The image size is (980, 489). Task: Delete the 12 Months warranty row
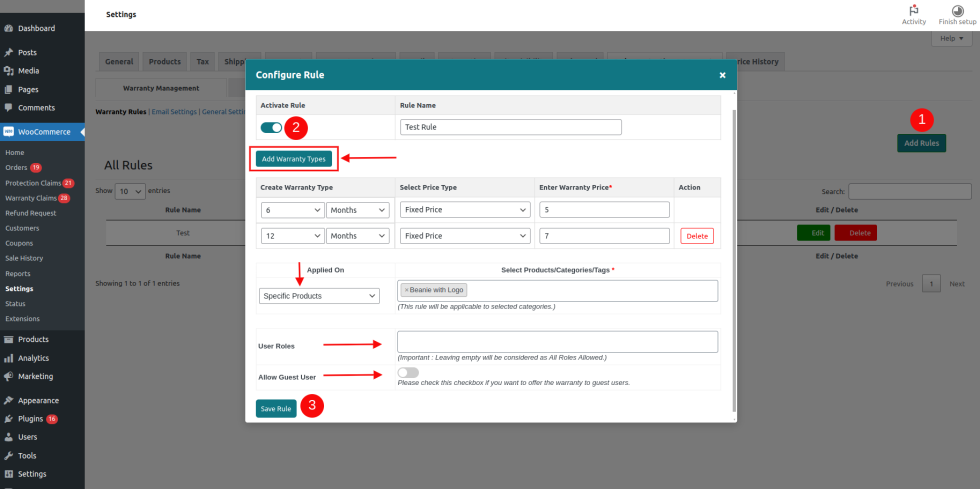click(x=697, y=236)
